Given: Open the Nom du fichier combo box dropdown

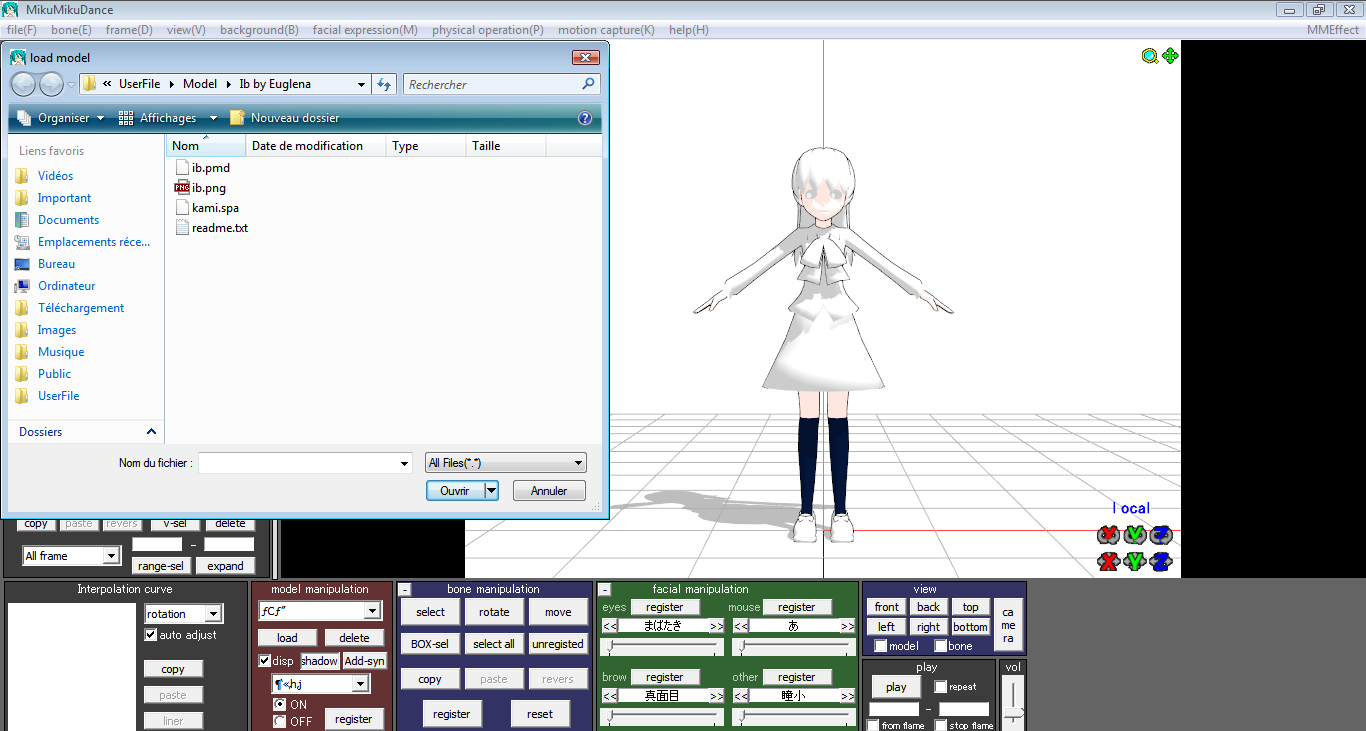Looking at the screenshot, I should click(x=405, y=463).
